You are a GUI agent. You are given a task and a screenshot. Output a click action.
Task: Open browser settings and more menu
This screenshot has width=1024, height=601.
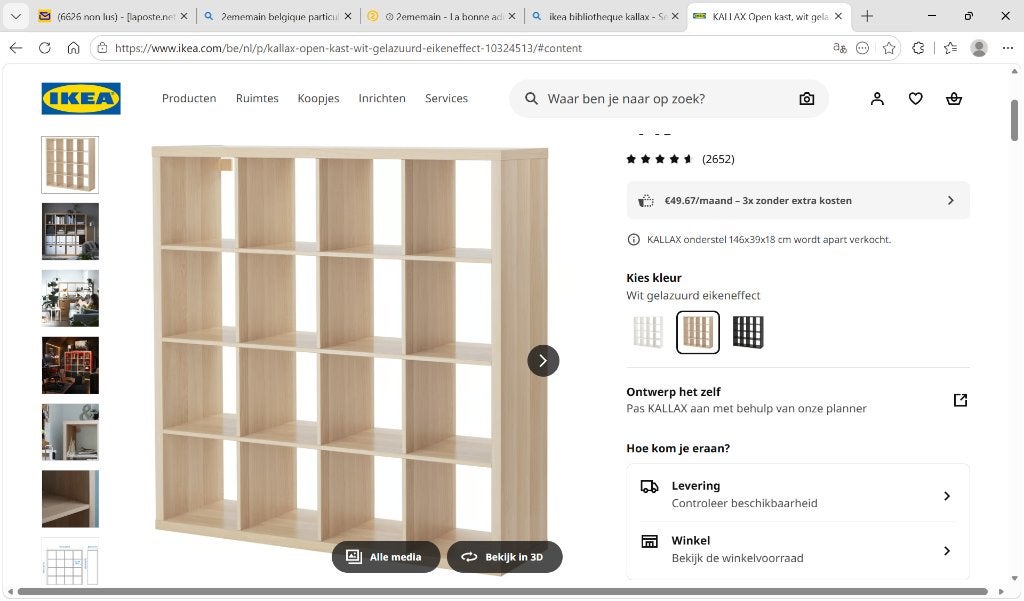[1008, 48]
